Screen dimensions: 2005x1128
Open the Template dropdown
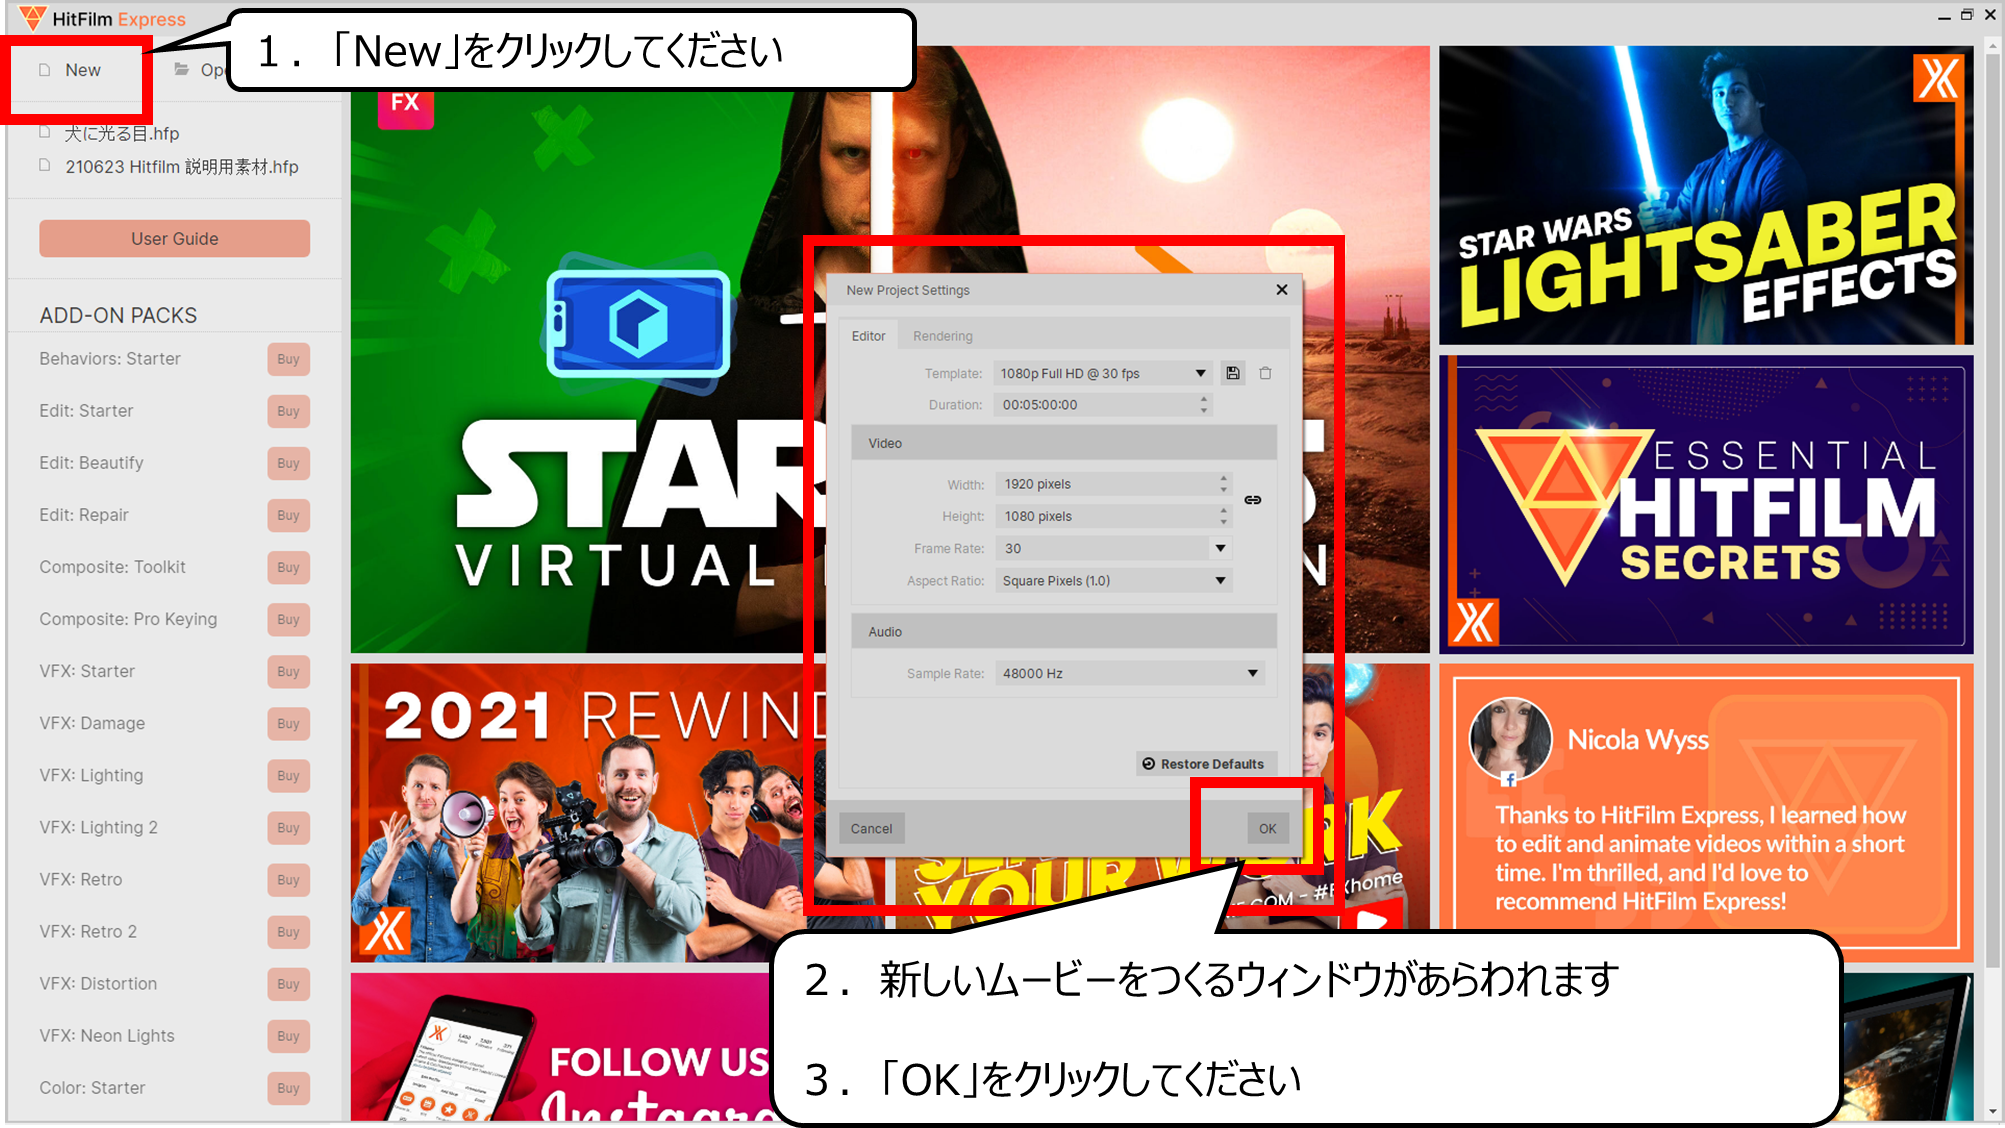coord(1103,373)
